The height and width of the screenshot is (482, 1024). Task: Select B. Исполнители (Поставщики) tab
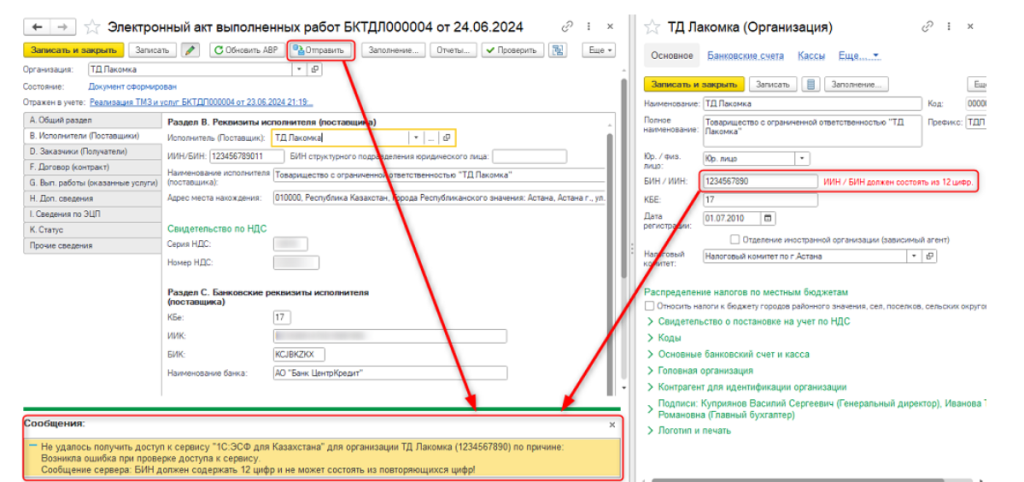point(91,136)
